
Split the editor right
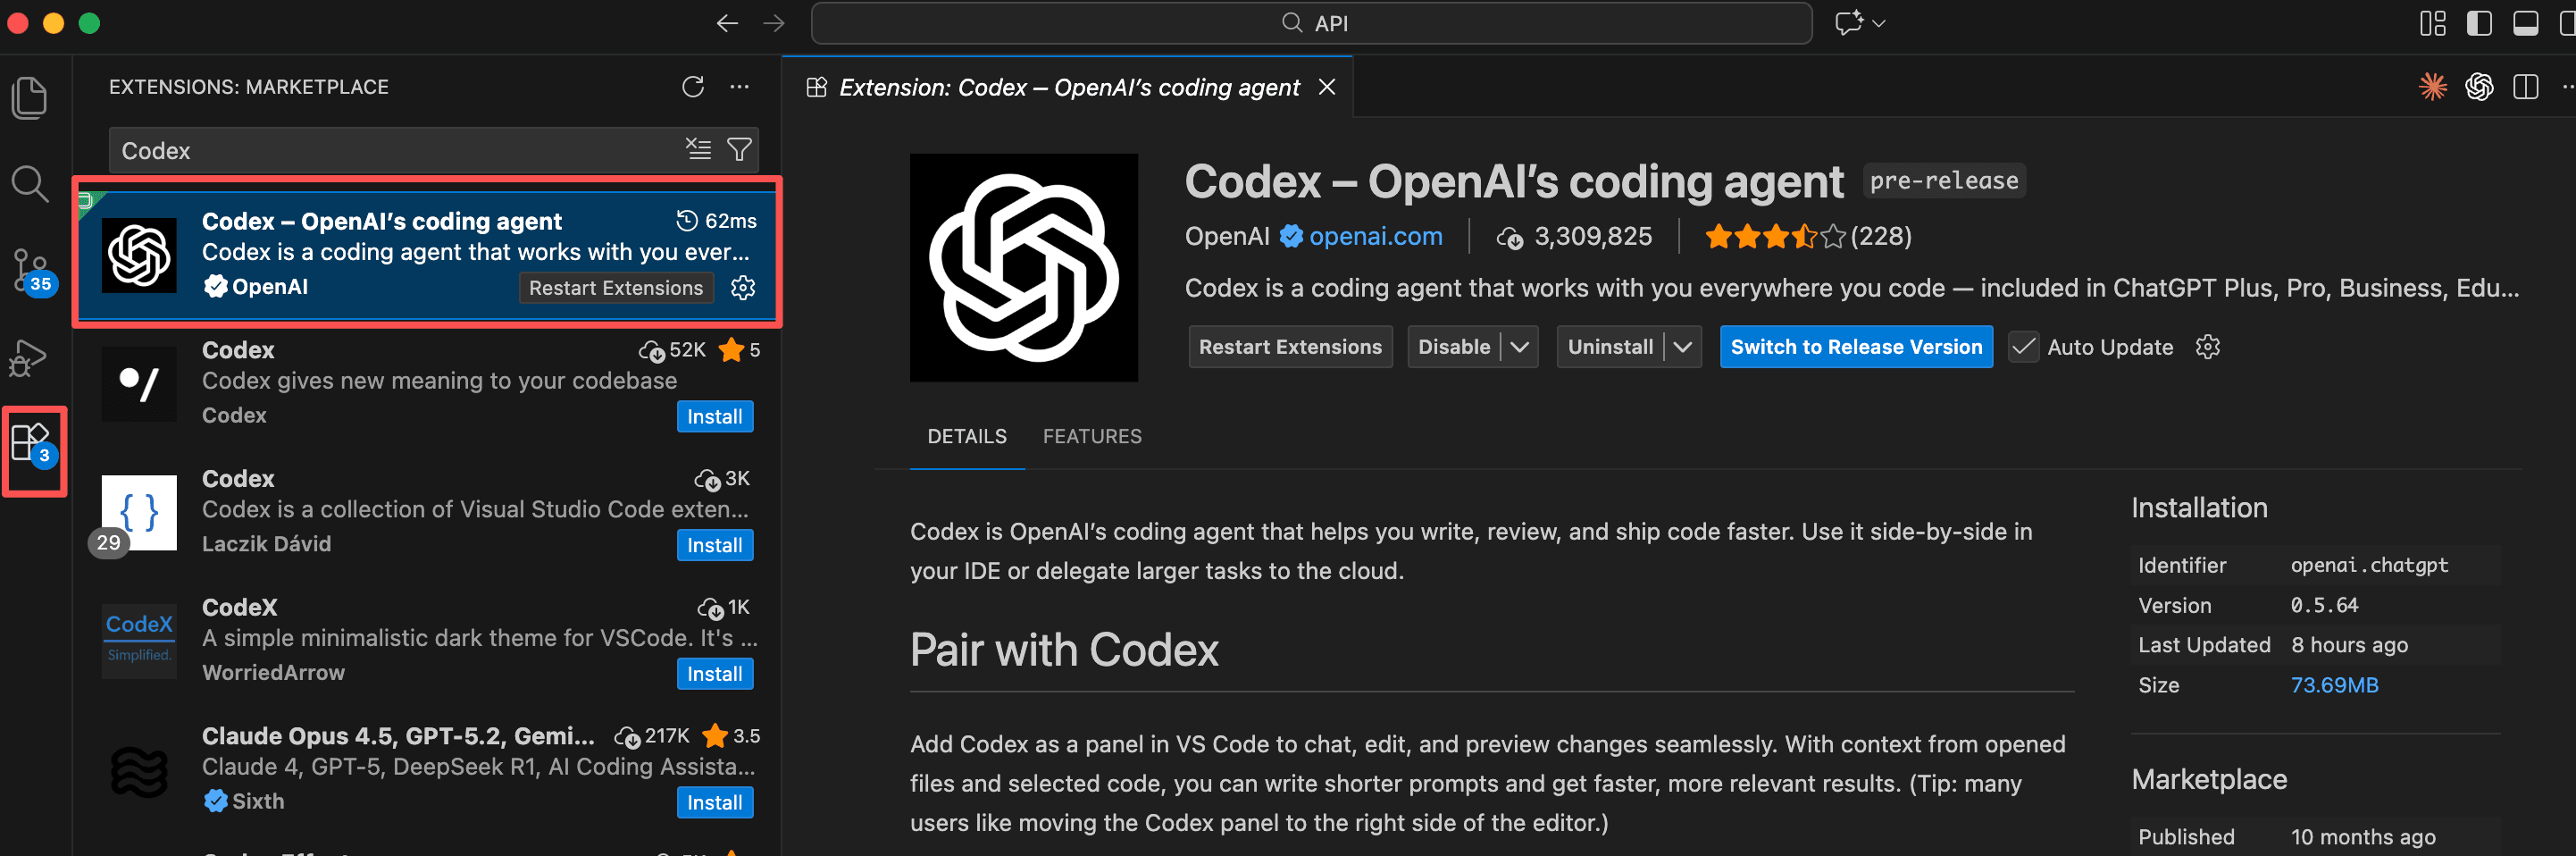pos(2525,87)
